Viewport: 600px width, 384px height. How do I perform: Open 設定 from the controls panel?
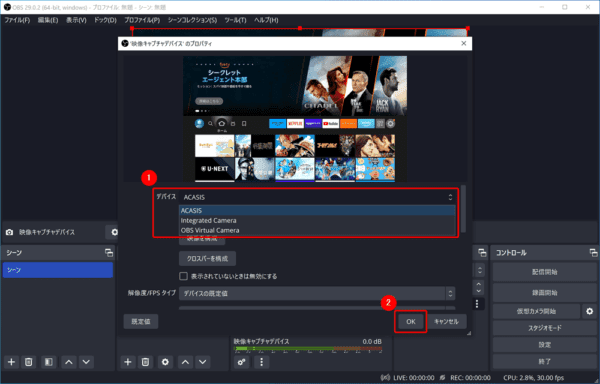point(544,345)
